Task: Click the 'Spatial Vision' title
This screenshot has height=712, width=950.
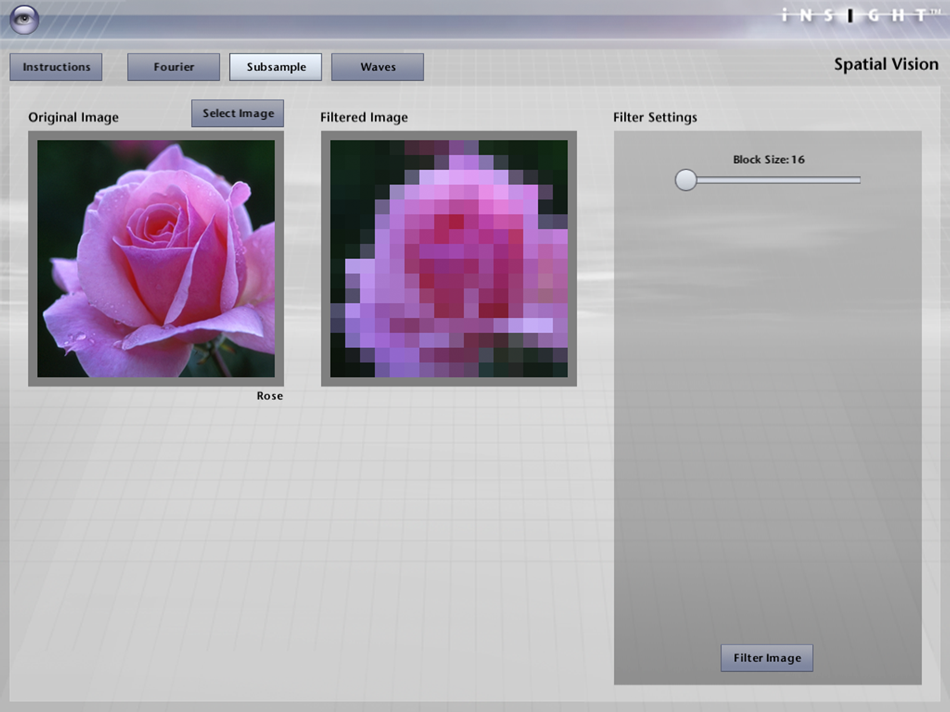Action: coord(886,64)
